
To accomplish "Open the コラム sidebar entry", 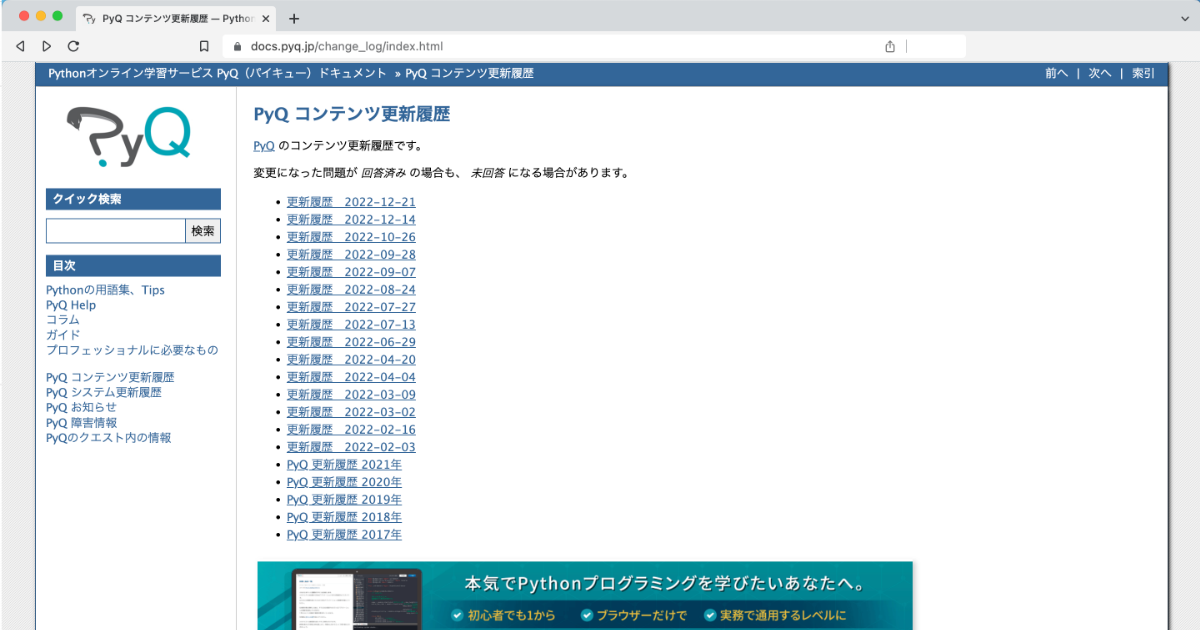I will 62,319.
